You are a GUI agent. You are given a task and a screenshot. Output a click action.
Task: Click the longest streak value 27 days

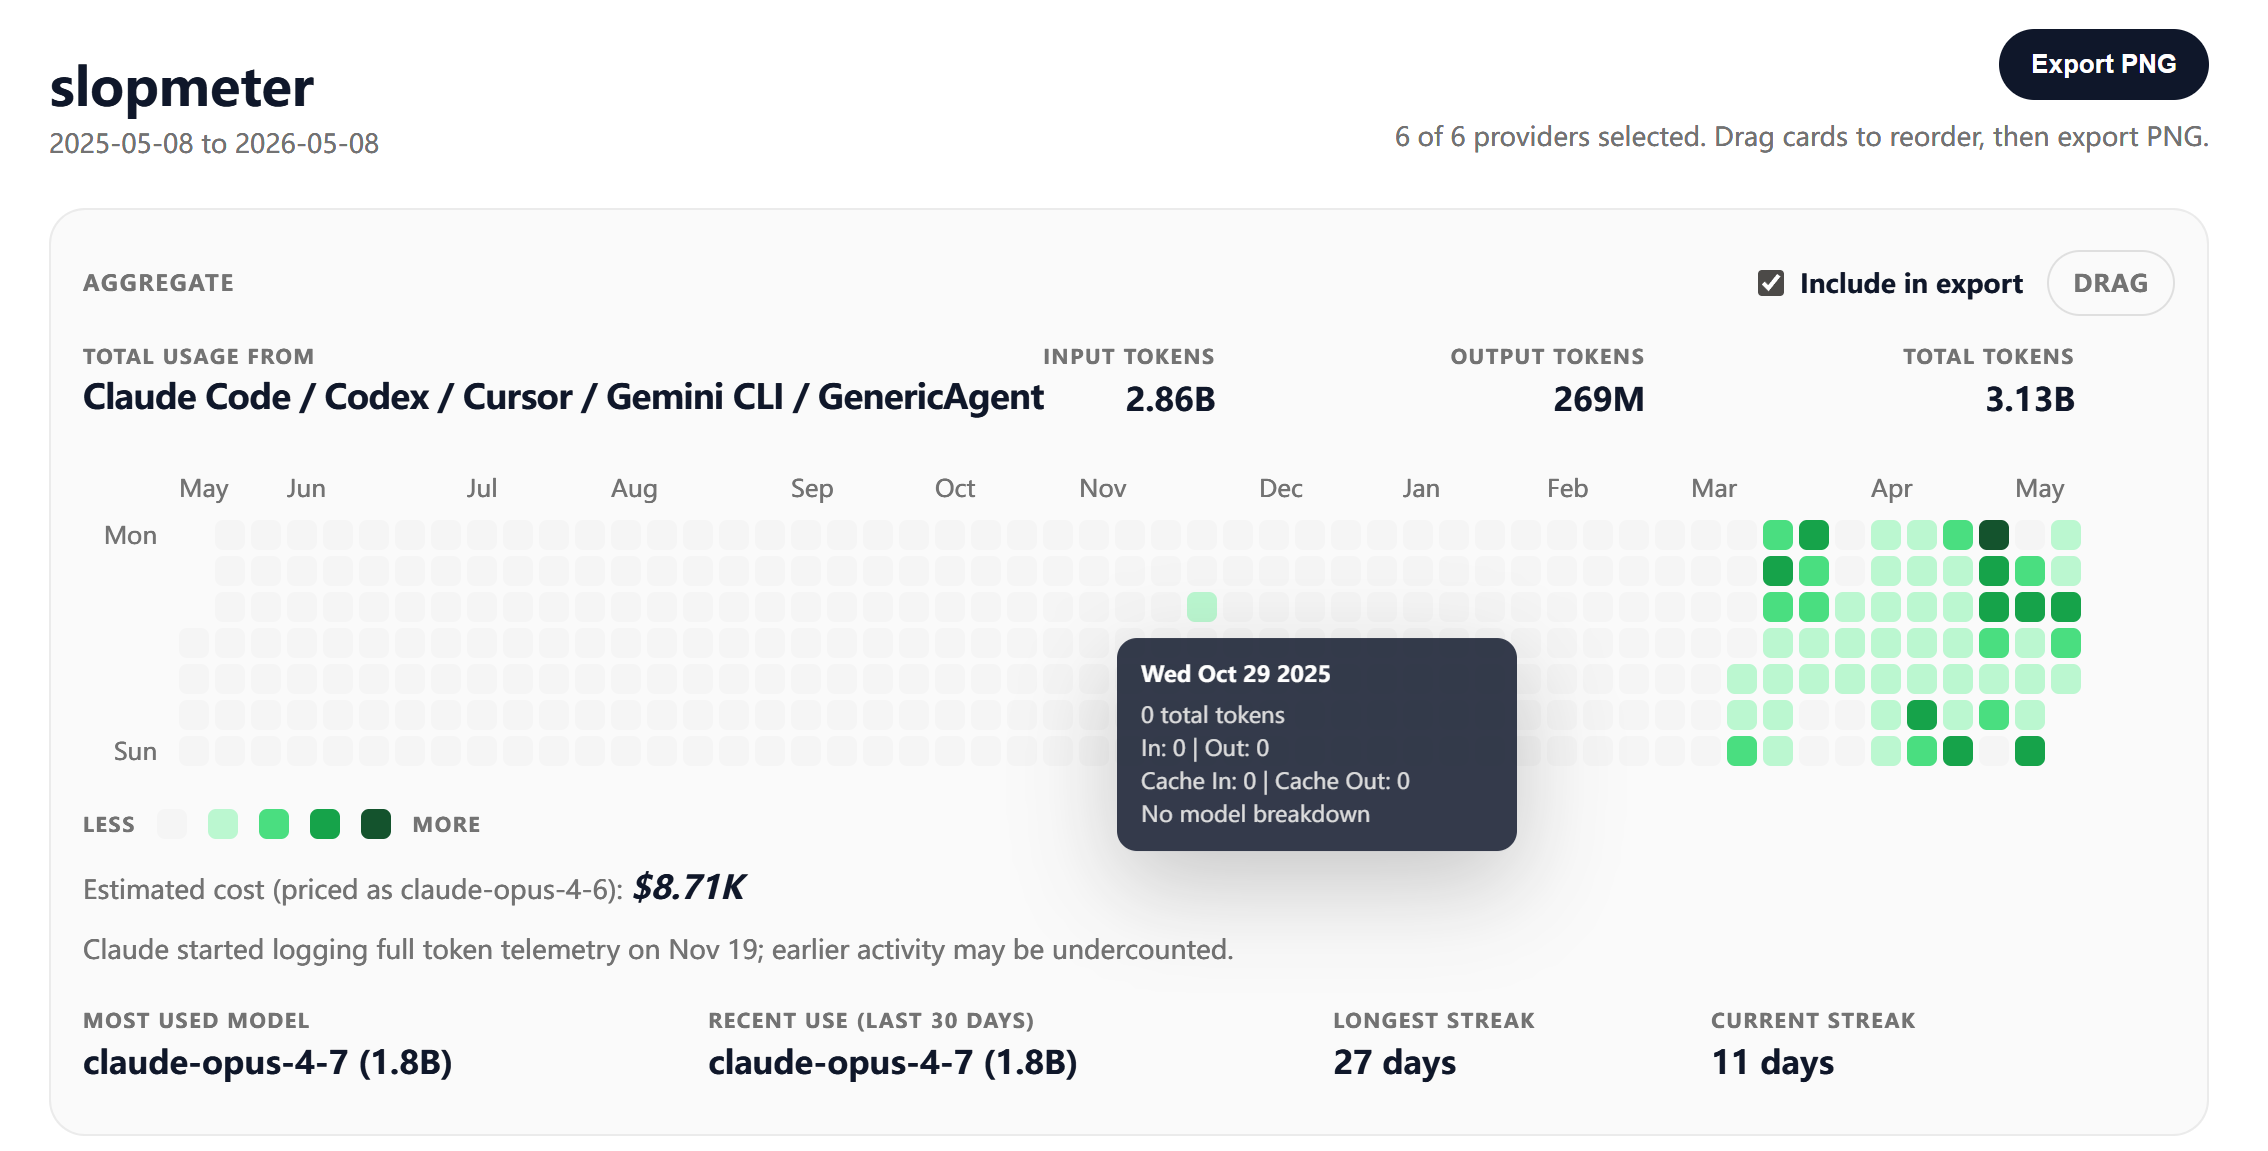1395,1062
